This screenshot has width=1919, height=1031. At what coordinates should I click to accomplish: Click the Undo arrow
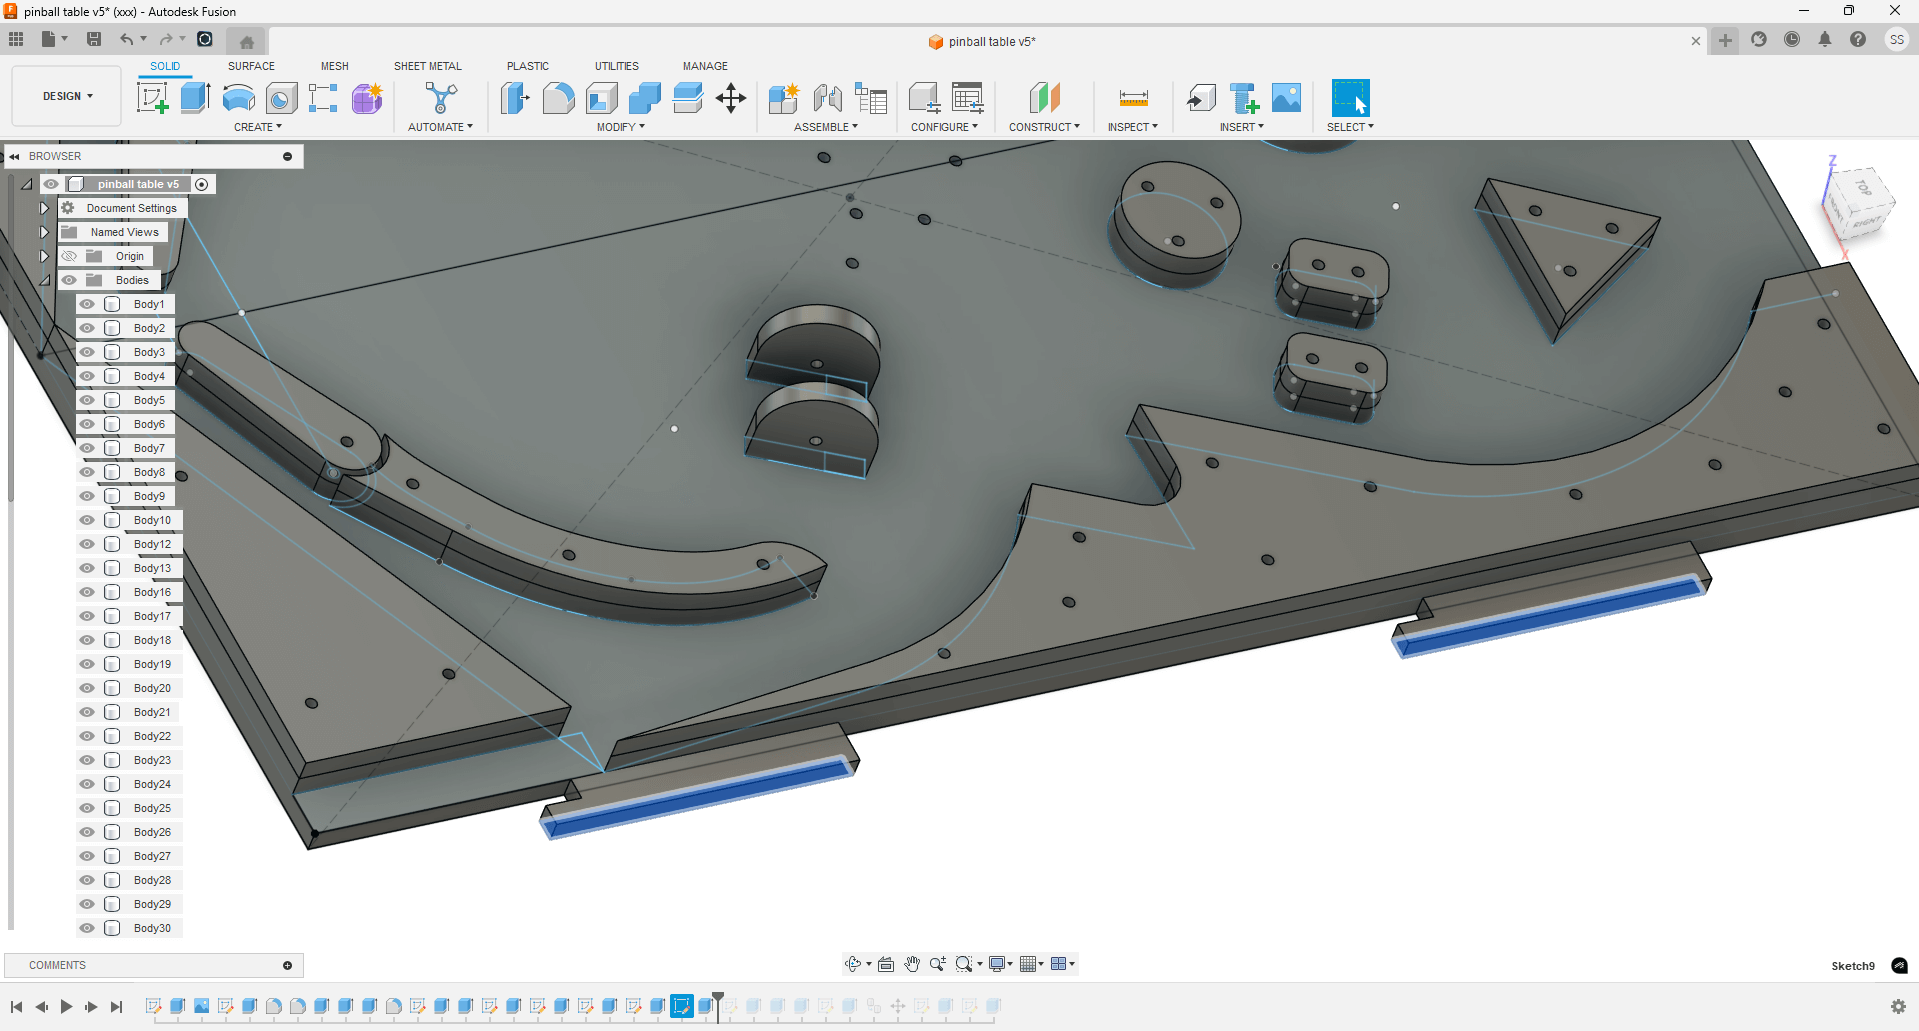[x=126, y=39]
